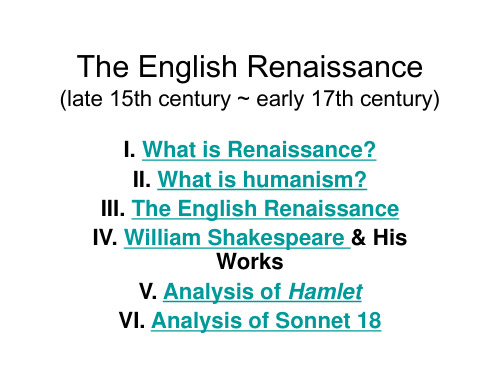Open the 'William Shakespeare' hyperlink
Image resolution: width=500 pixels, height=375 pixels.
pos(237,238)
